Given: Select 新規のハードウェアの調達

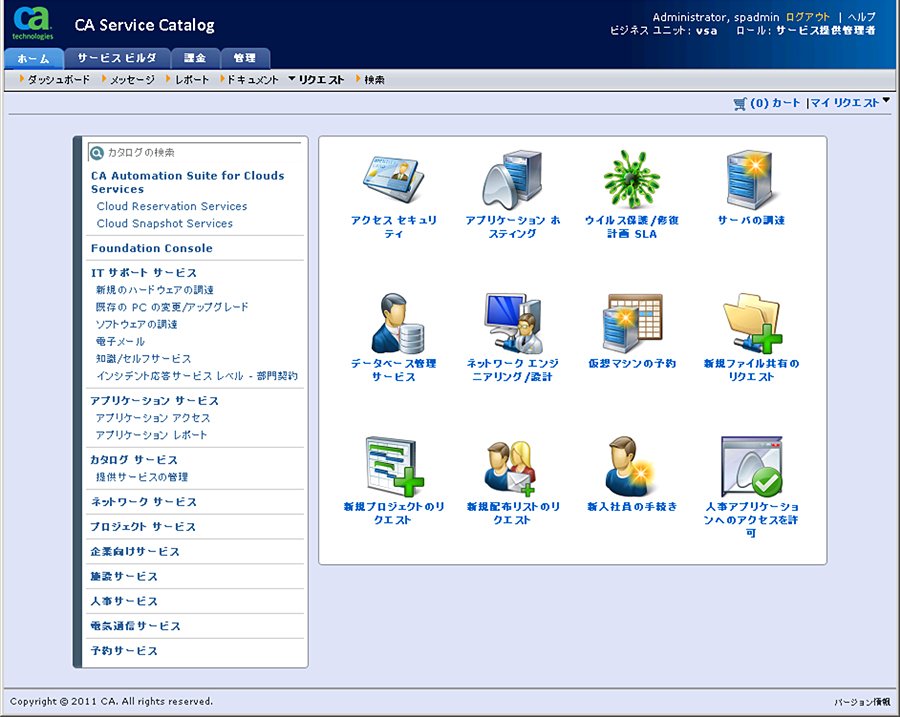Looking at the screenshot, I should [x=154, y=290].
